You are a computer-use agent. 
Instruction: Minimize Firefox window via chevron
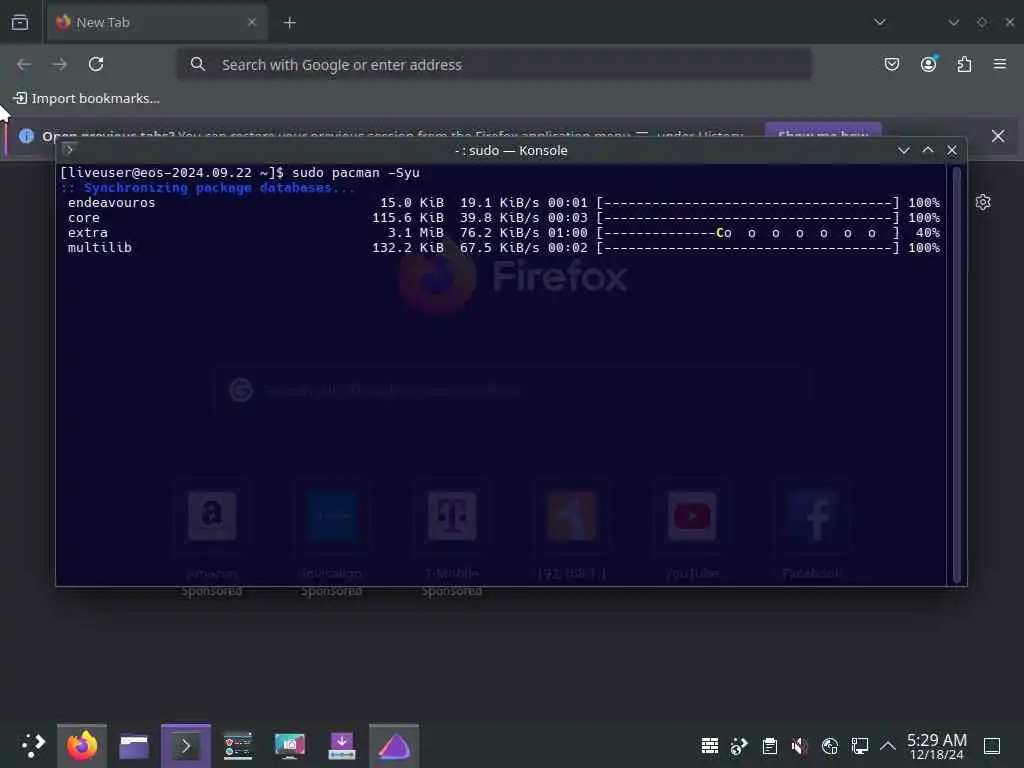click(x=953, y=22)
